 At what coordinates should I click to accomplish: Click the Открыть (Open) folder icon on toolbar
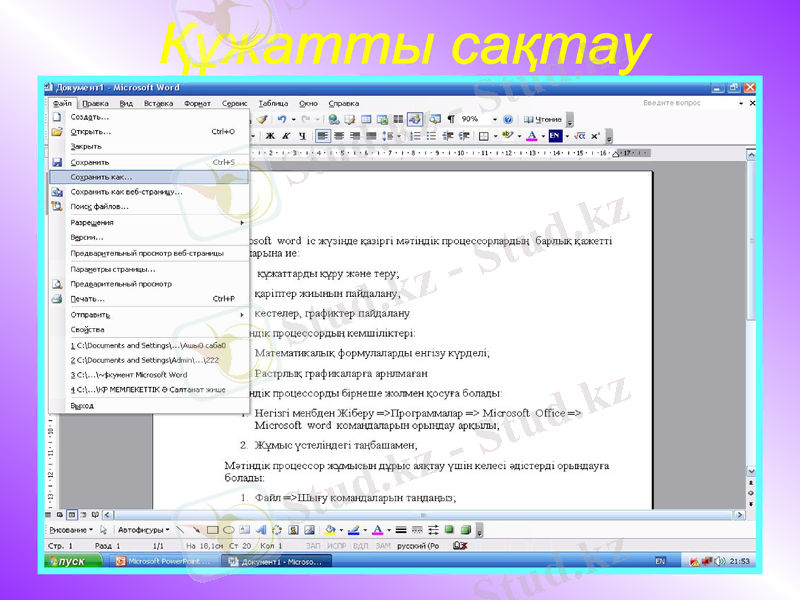56,129
